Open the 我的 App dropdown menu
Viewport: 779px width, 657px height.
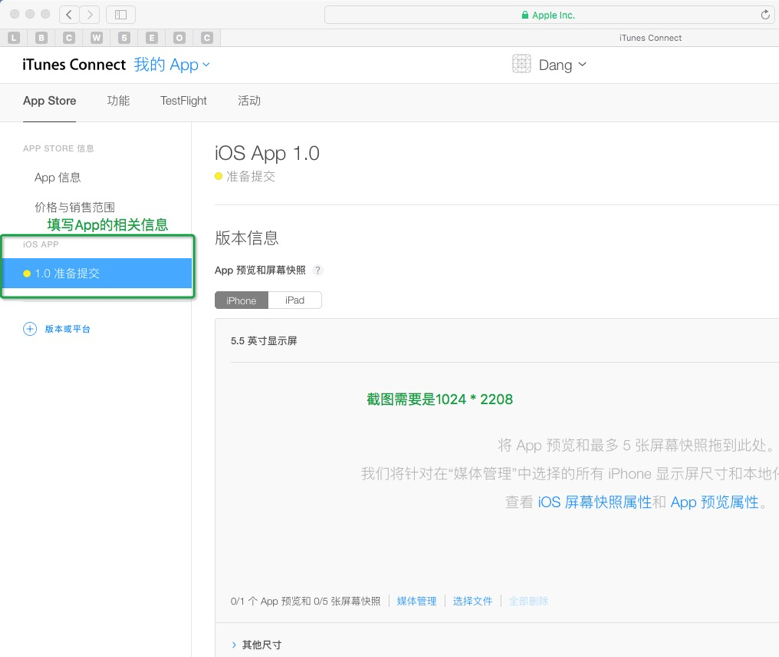tap(172, 65)
